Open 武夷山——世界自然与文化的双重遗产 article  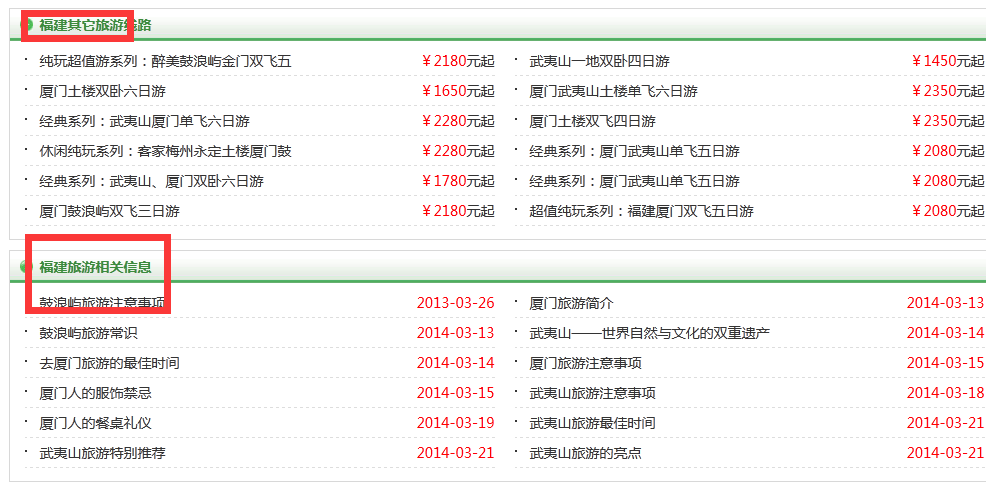coord(649,333)
